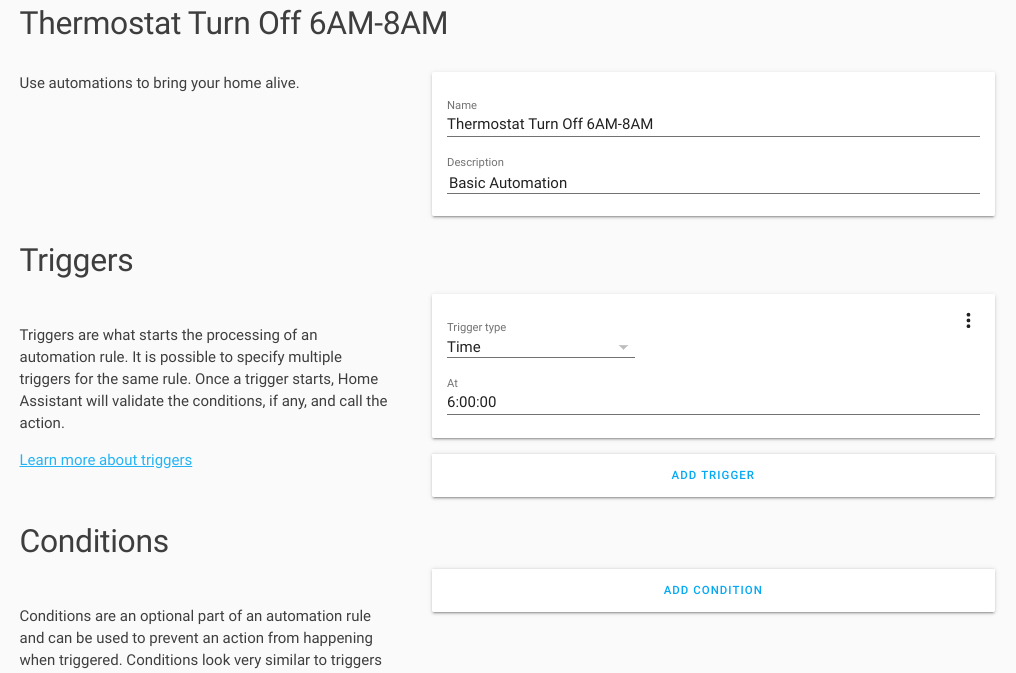Image resolution: width=1016 pixels, height=673 pixels.
Task: Click the At label above the time
Action: click(452, 383)
